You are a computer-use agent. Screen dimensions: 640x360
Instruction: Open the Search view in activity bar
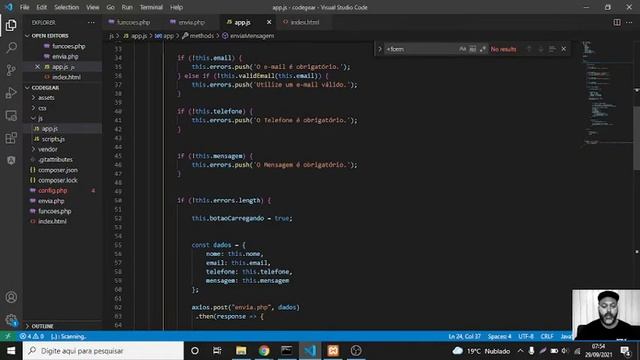tap(11, 48)
